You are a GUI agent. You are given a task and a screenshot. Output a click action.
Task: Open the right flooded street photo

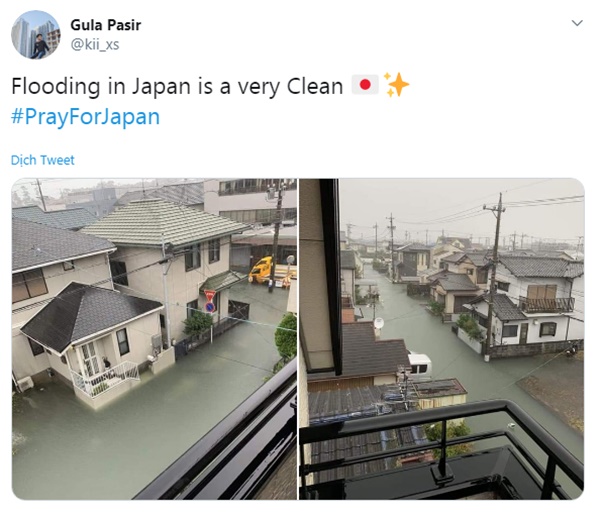click(x=441, y=338)
